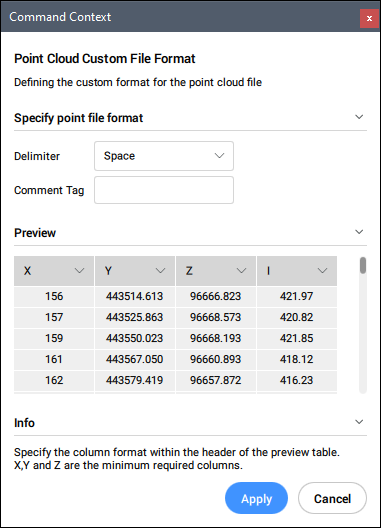Image resolution: width=381 pixels, height=528 pixels.
Task: Click the Command Context title text
Action: (60, 17)
